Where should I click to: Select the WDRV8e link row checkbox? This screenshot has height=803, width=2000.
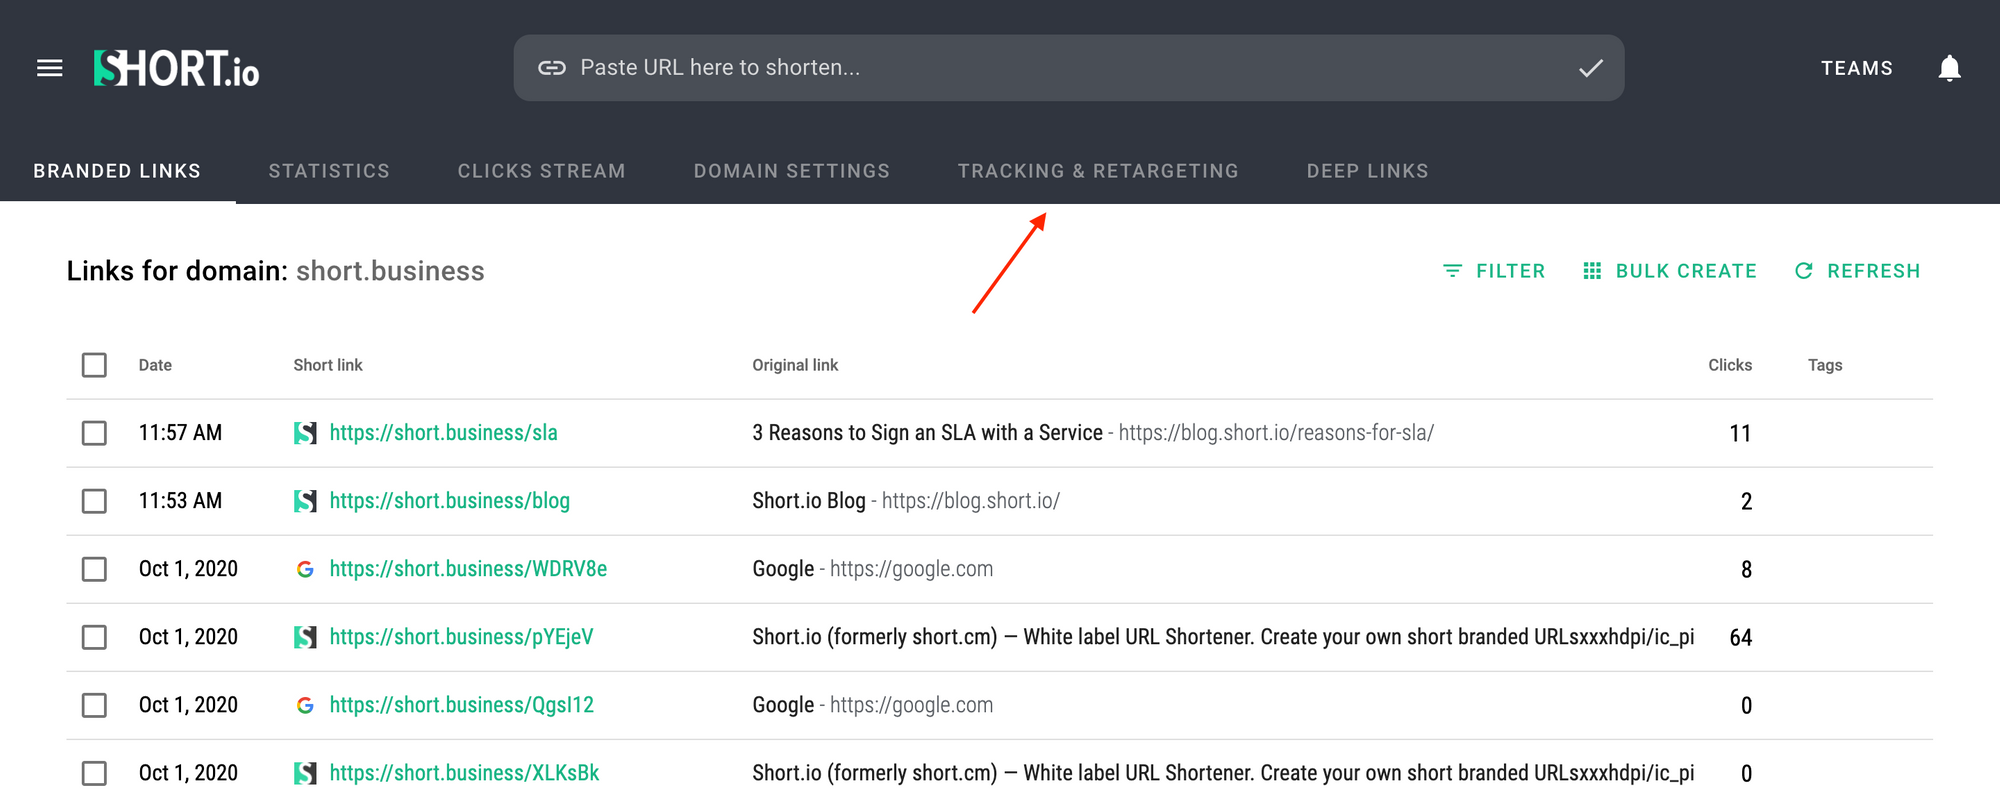click(x=94, y=569)
